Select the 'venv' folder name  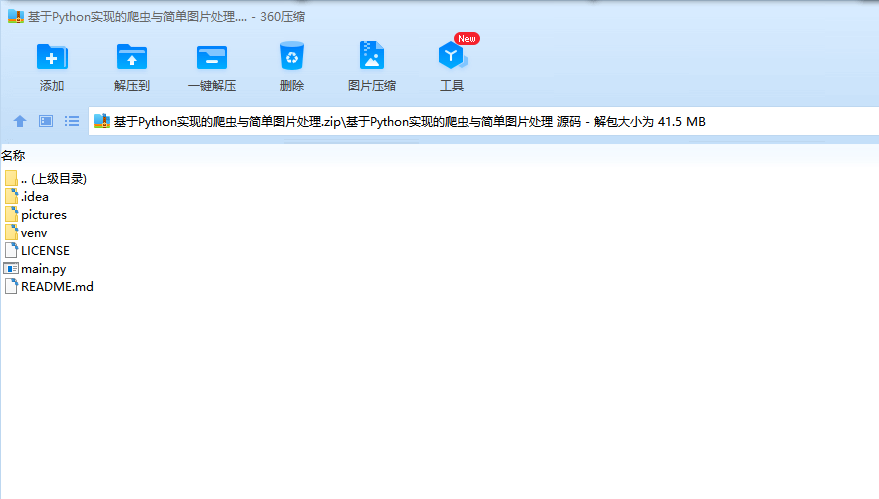34,233
